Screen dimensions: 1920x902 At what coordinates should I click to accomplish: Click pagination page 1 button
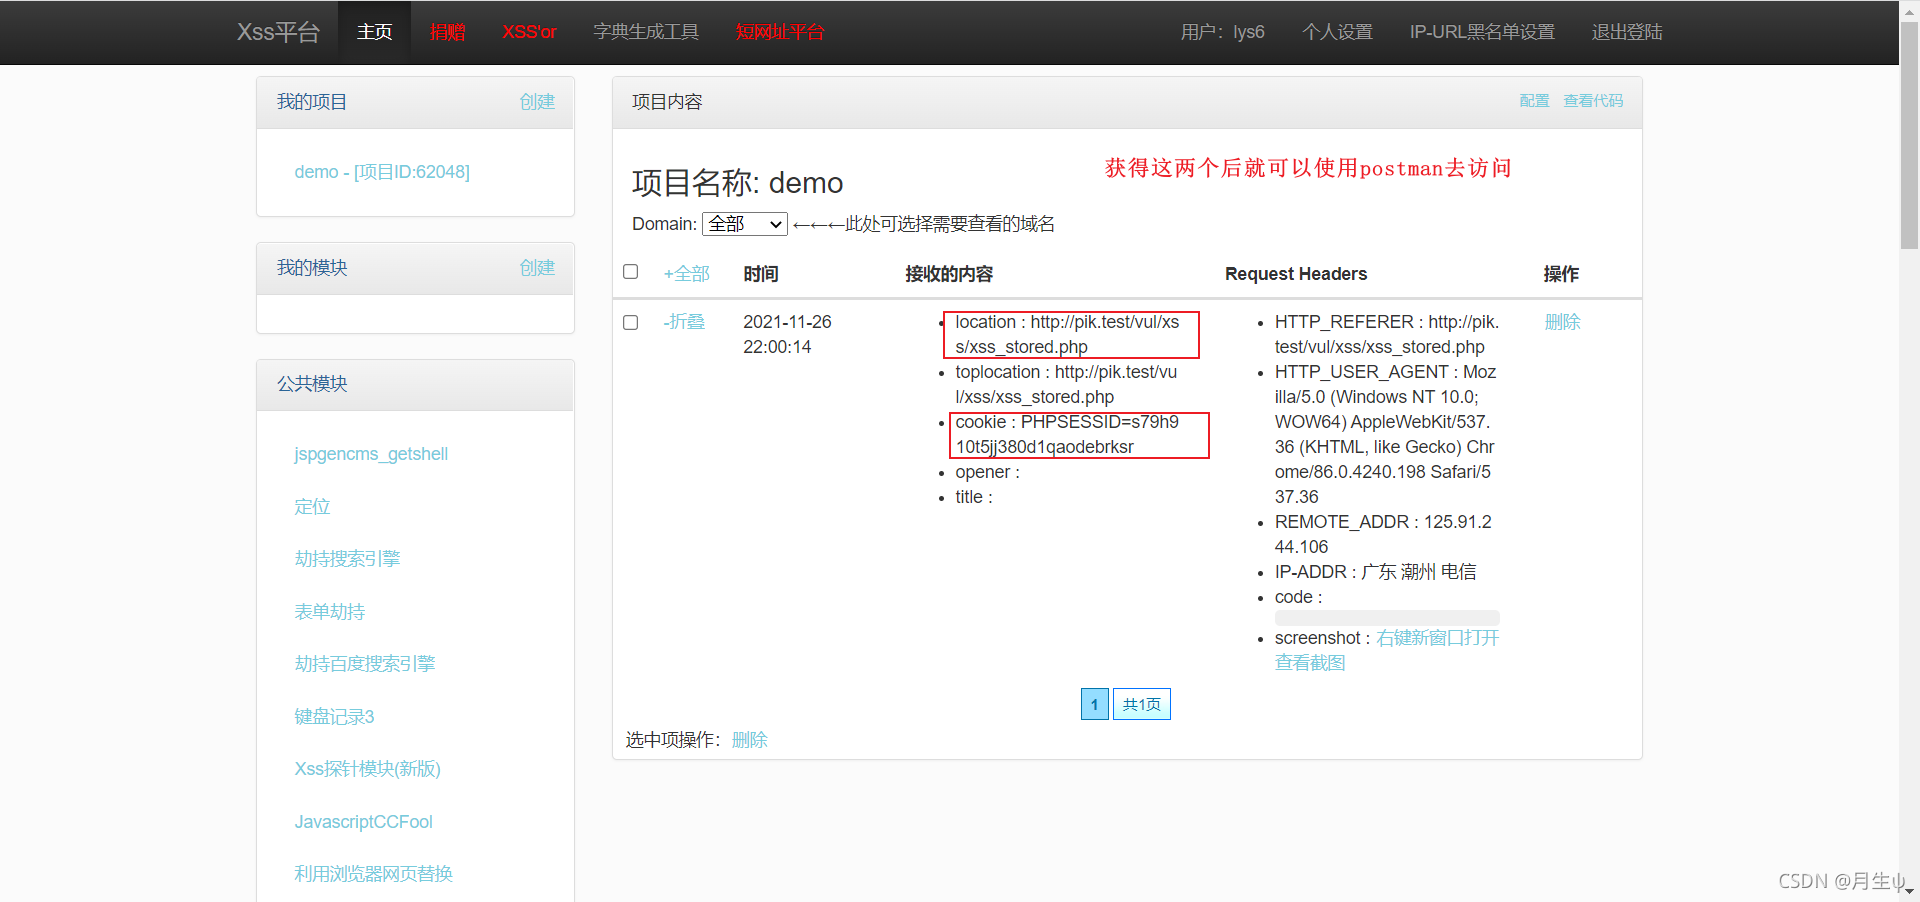1094,704
